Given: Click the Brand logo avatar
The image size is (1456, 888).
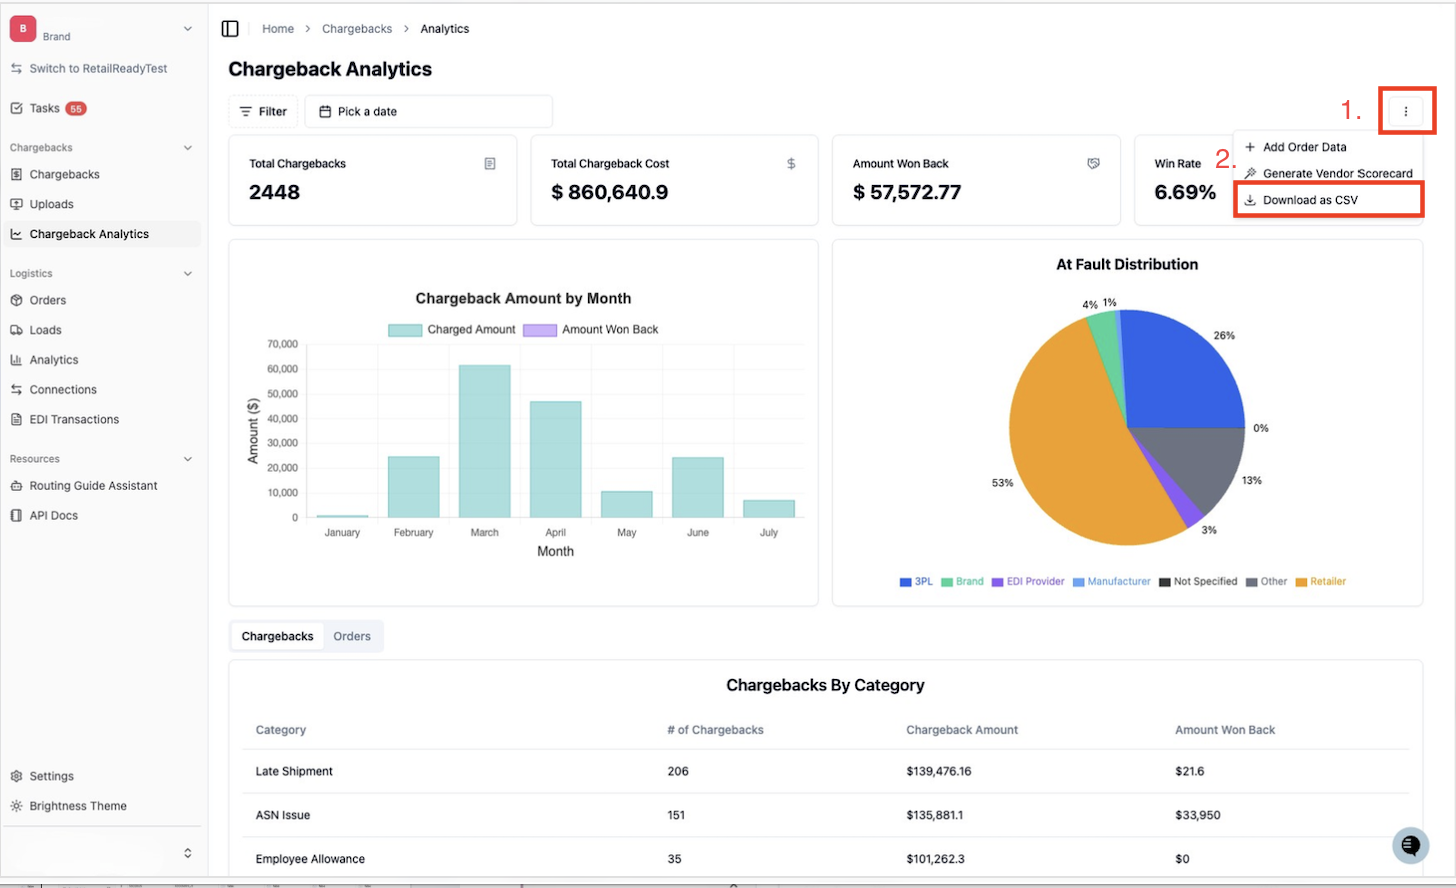Looking at the screenshot, I should click(x=23, y=29).
